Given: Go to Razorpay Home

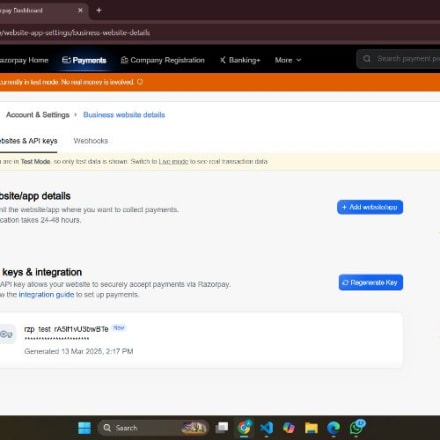Looking at the screenshot, I should tap(24, 60).
